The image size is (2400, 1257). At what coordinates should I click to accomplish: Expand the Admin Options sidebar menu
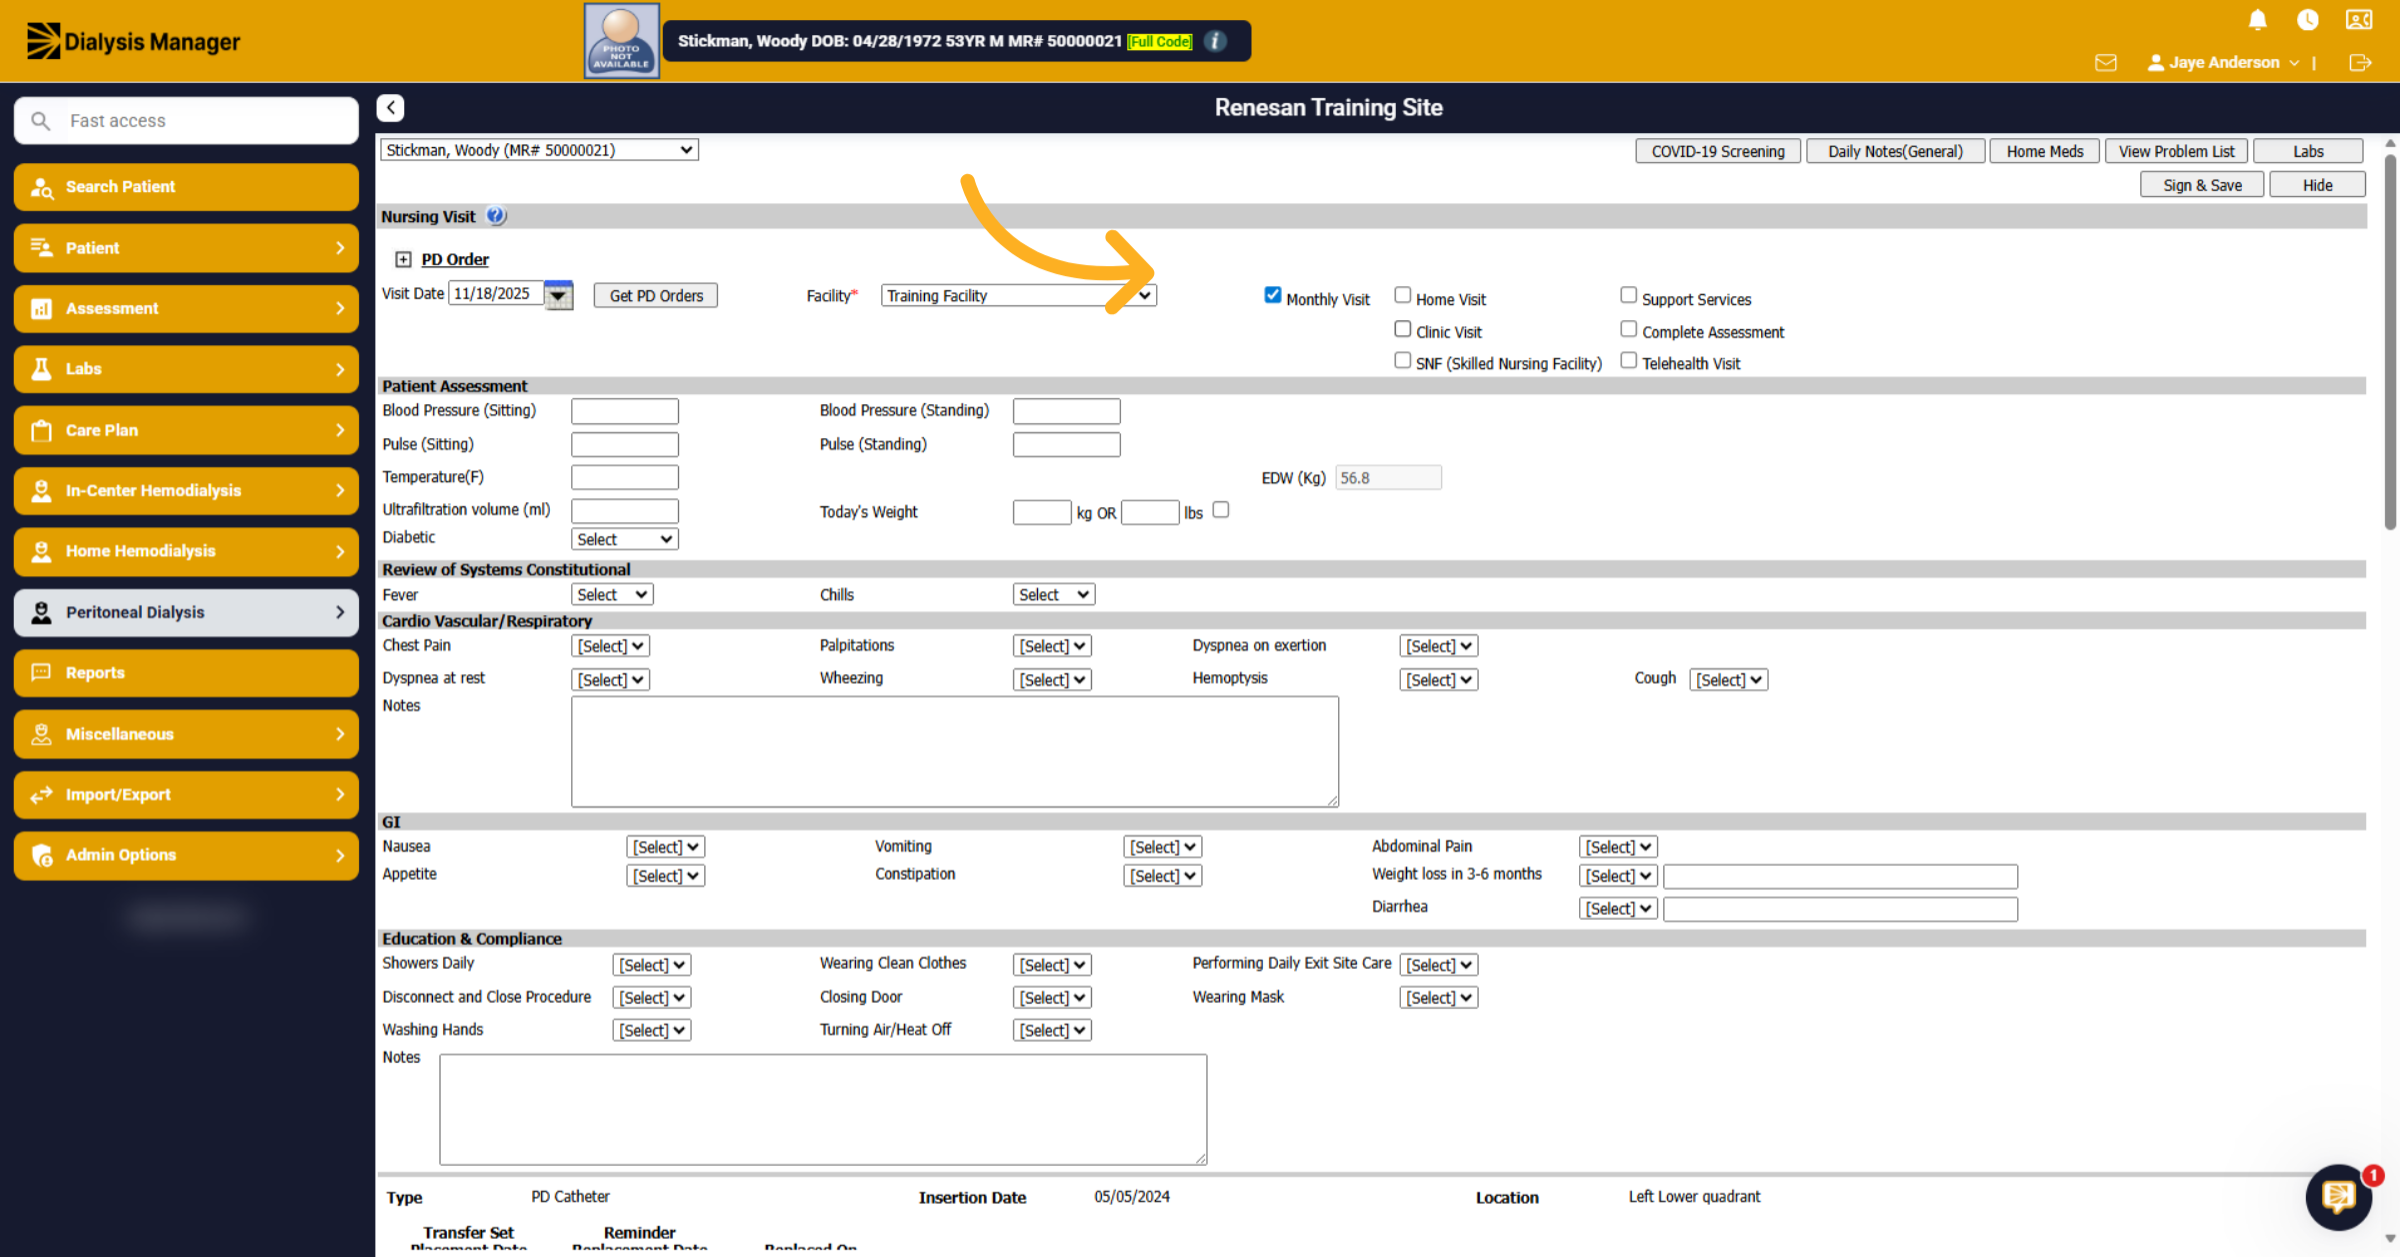click(x=186, y=855)
